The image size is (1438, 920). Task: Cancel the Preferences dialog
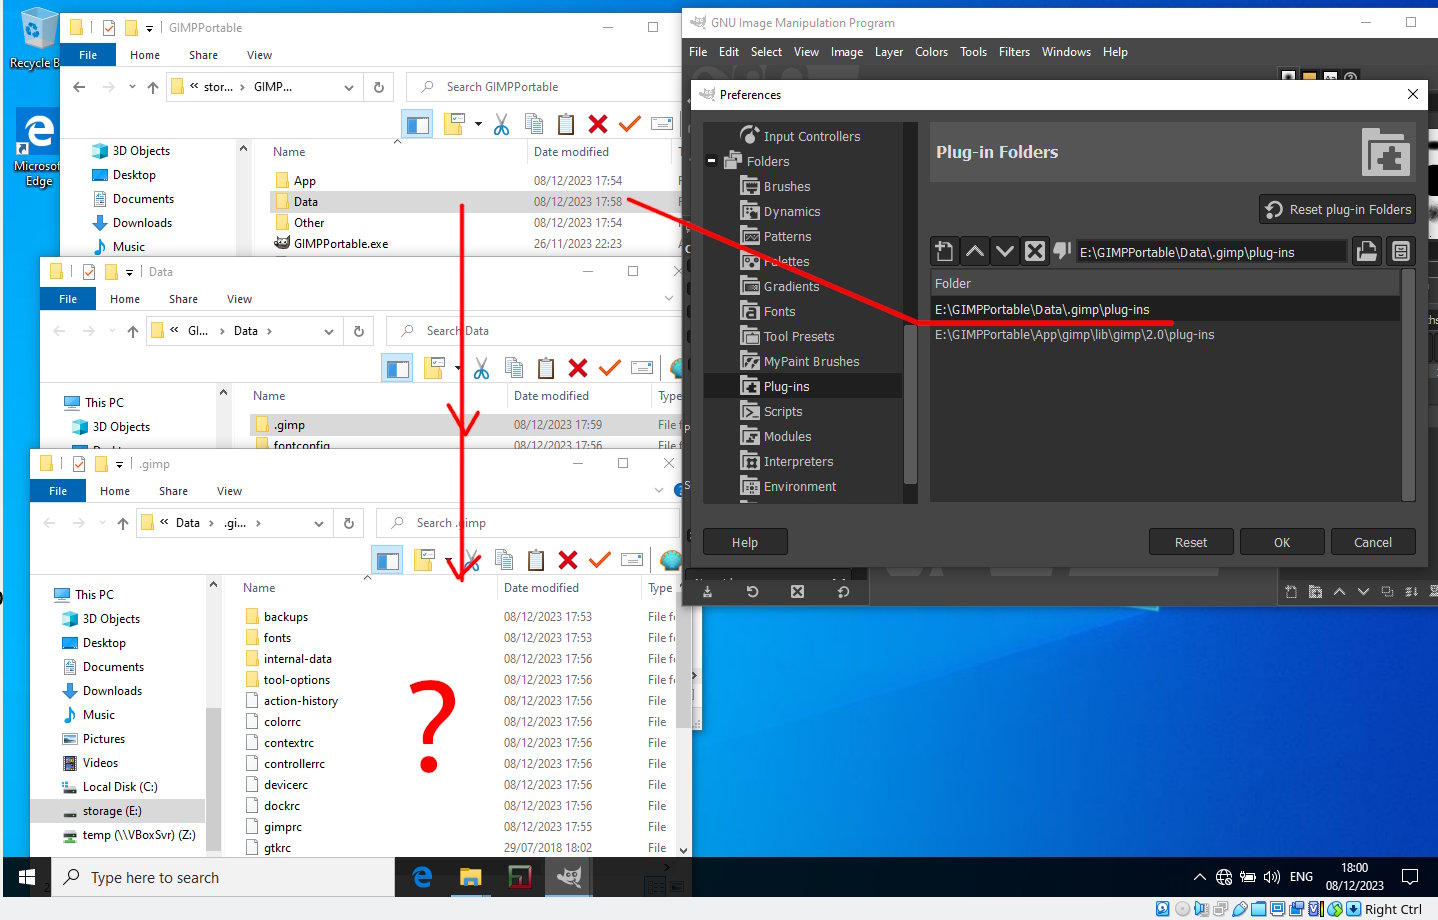[x=1373, y=542]
